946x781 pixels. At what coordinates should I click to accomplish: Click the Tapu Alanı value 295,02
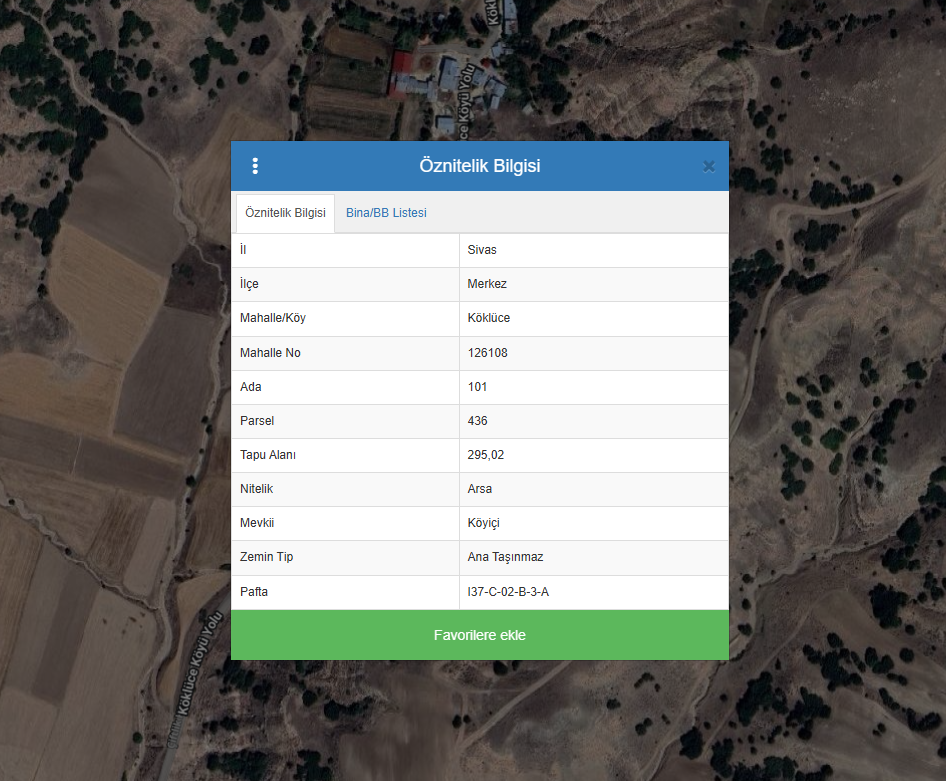coord(486,455)
